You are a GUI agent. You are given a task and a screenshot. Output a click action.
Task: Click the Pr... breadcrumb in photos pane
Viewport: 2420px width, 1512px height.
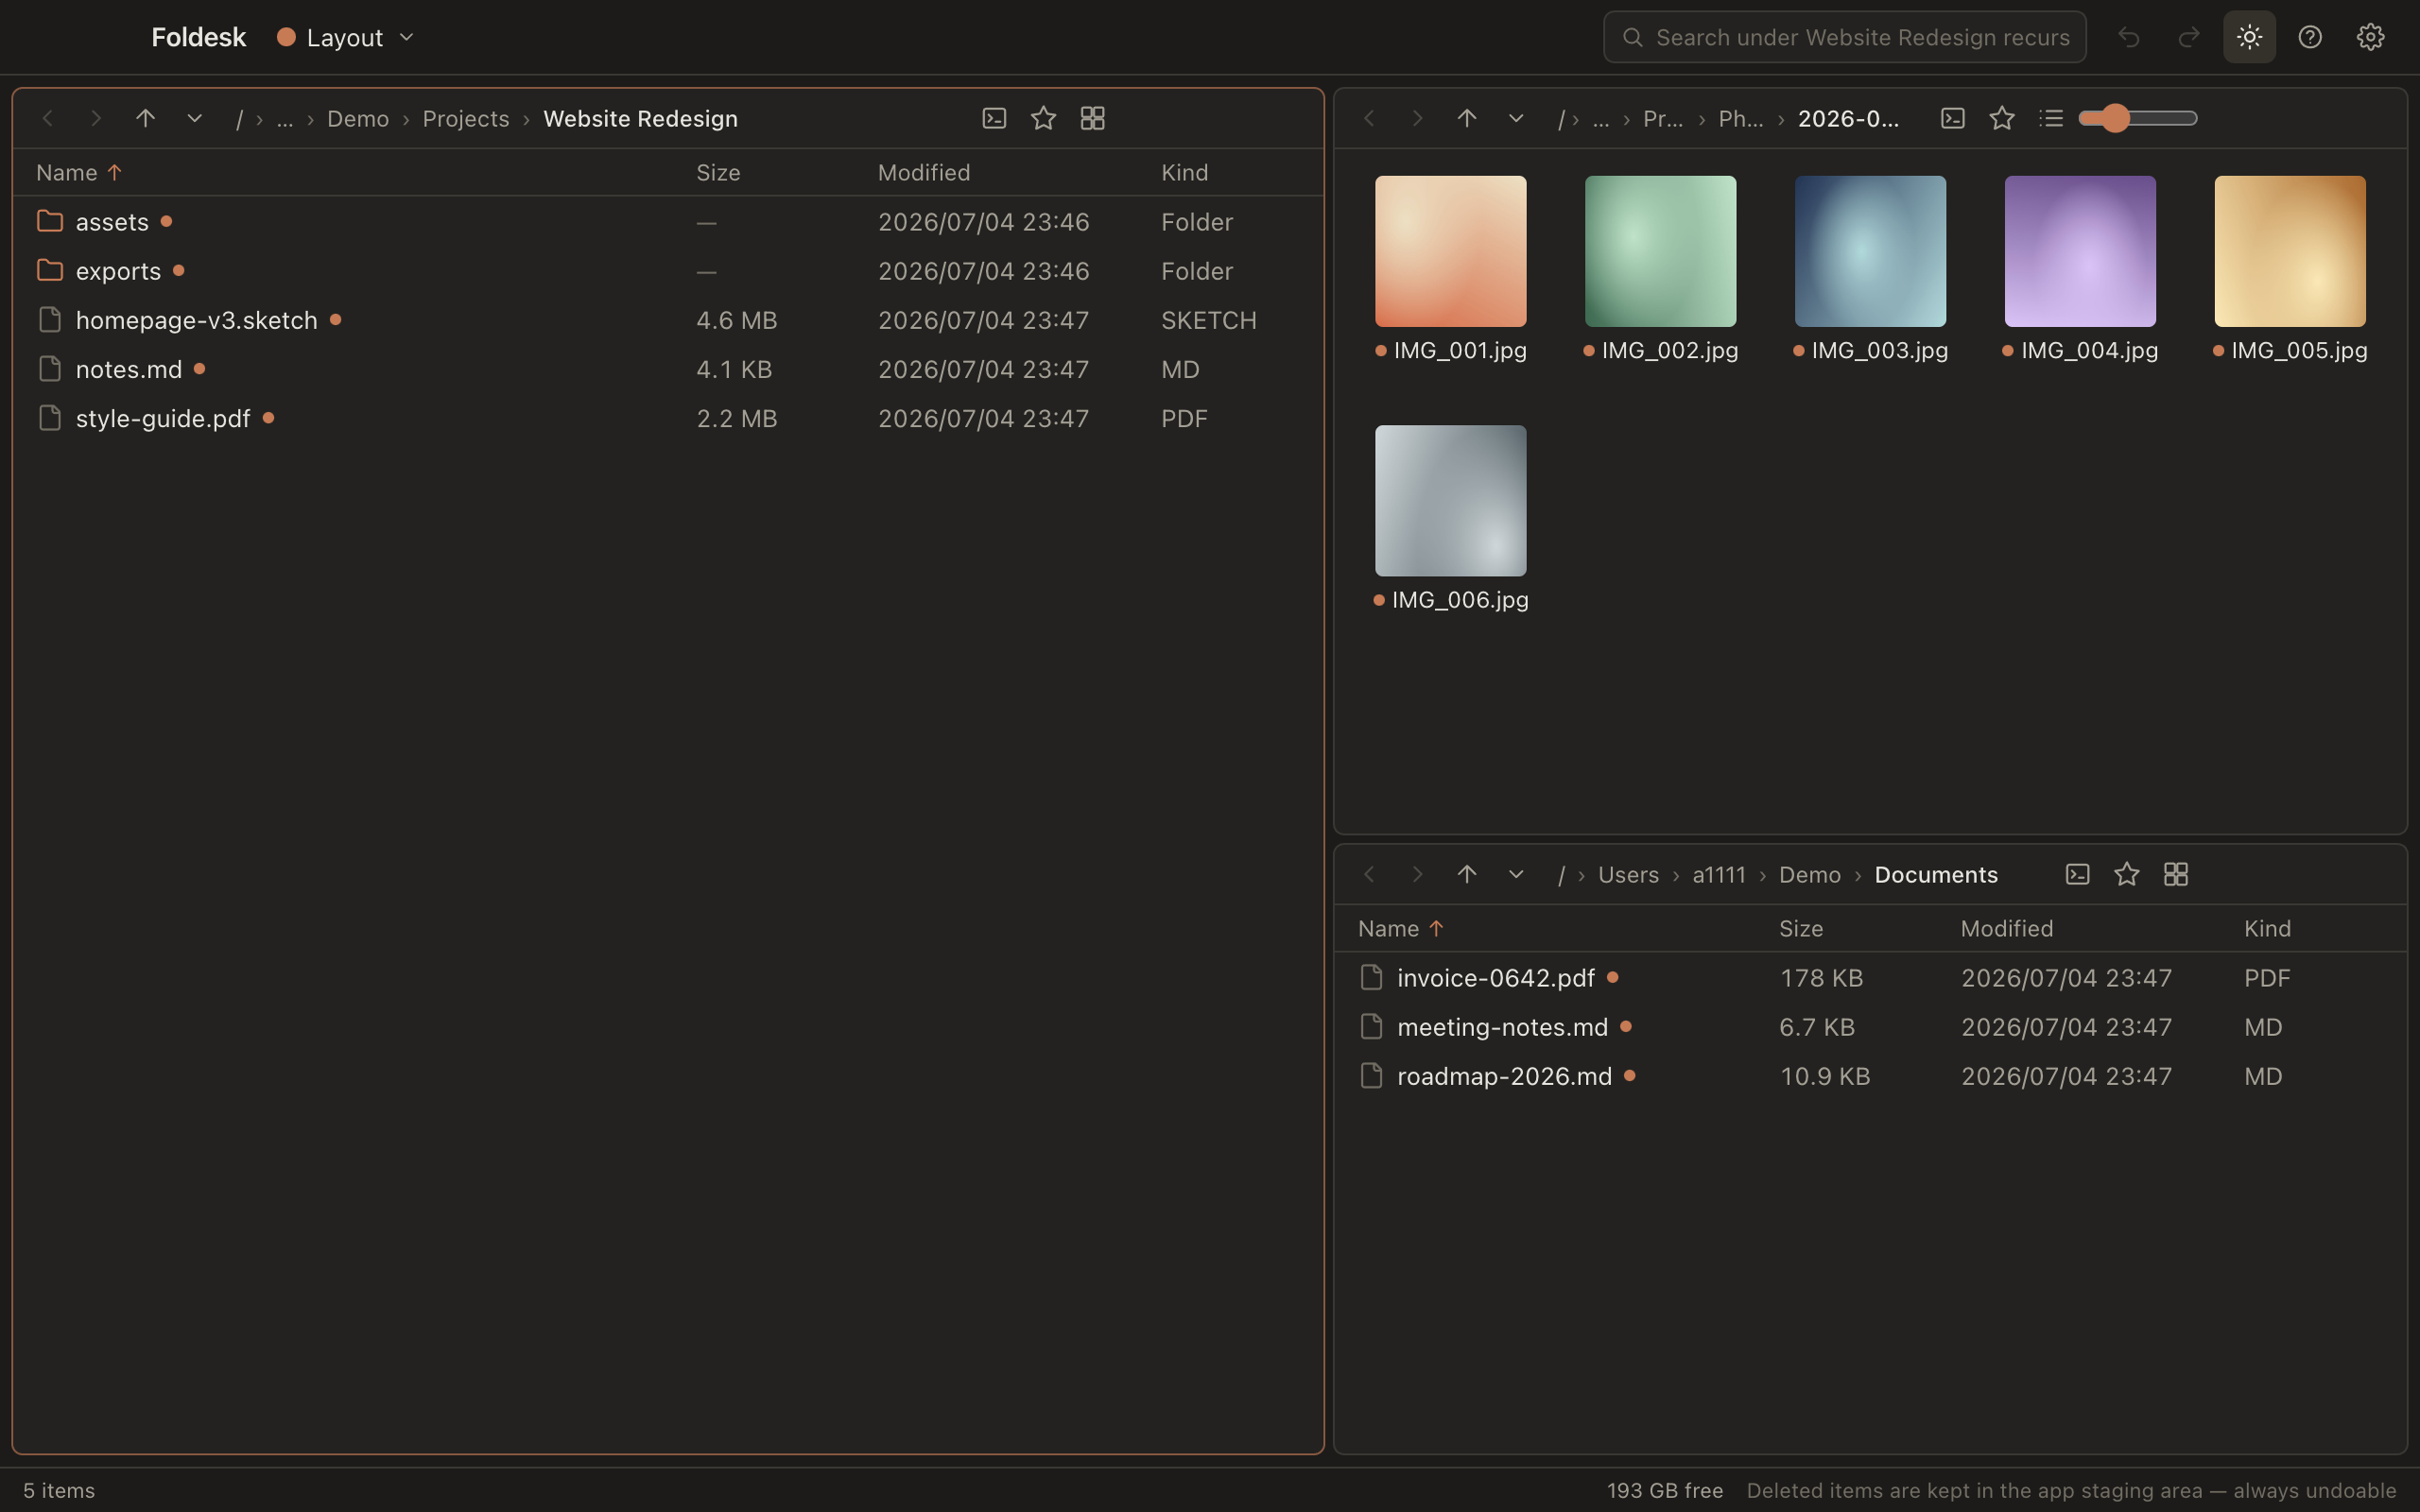(1663, 118)
